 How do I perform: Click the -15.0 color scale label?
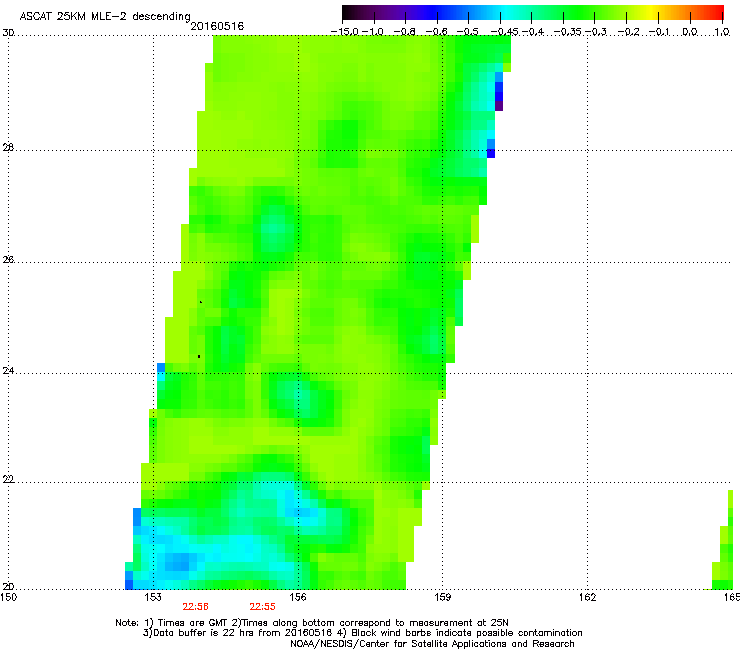coord(345,32)
